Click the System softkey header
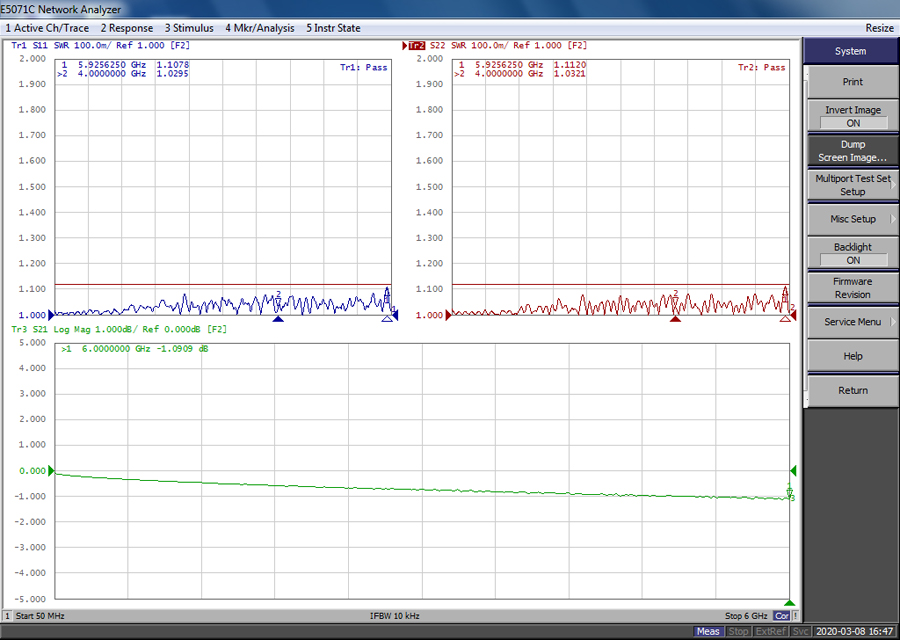 pyautogui.click(x=851, y=51)
